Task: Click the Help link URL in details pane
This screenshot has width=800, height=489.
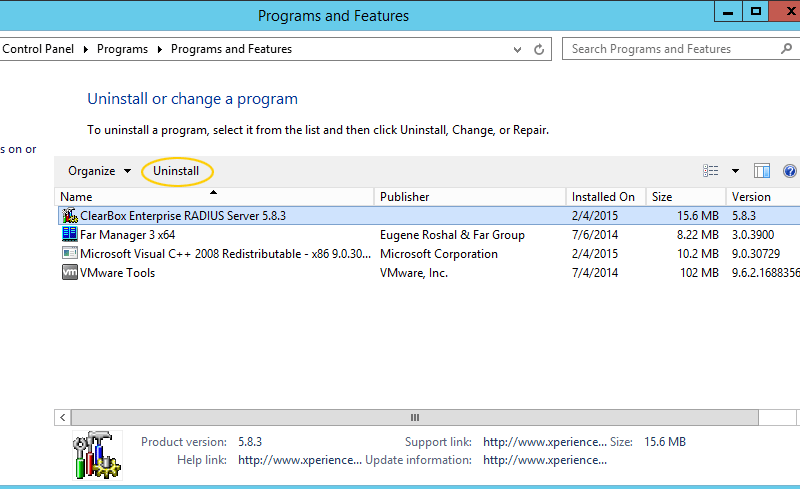Action: 300,460
